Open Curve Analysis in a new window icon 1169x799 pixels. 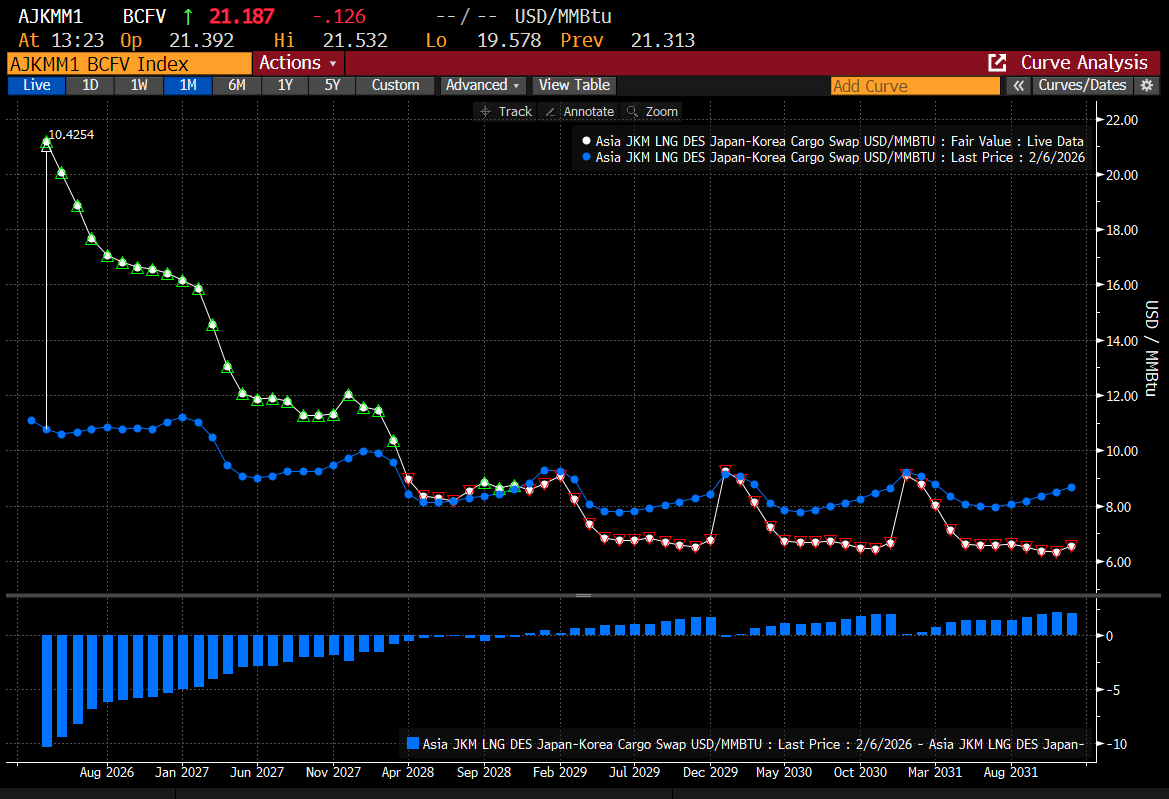click(x=997, y=63)
